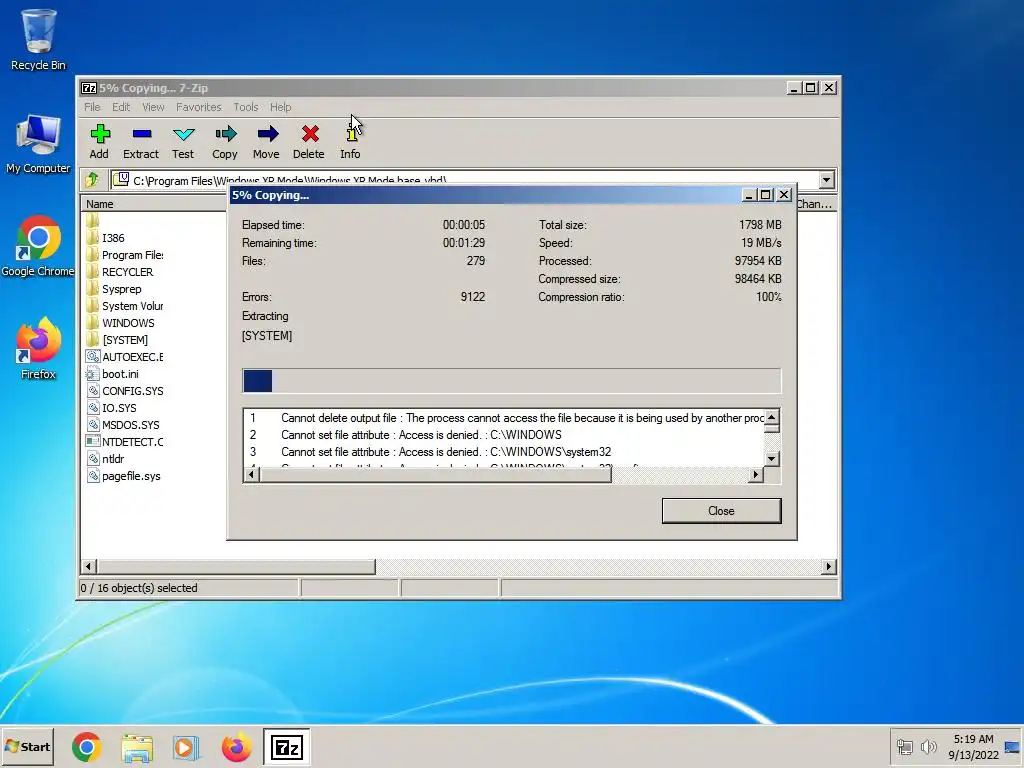The width and height of the screenshot is (1024, 768).
Task: Click error list horizontal scroll-left arrow
Action: click(251, 475)
